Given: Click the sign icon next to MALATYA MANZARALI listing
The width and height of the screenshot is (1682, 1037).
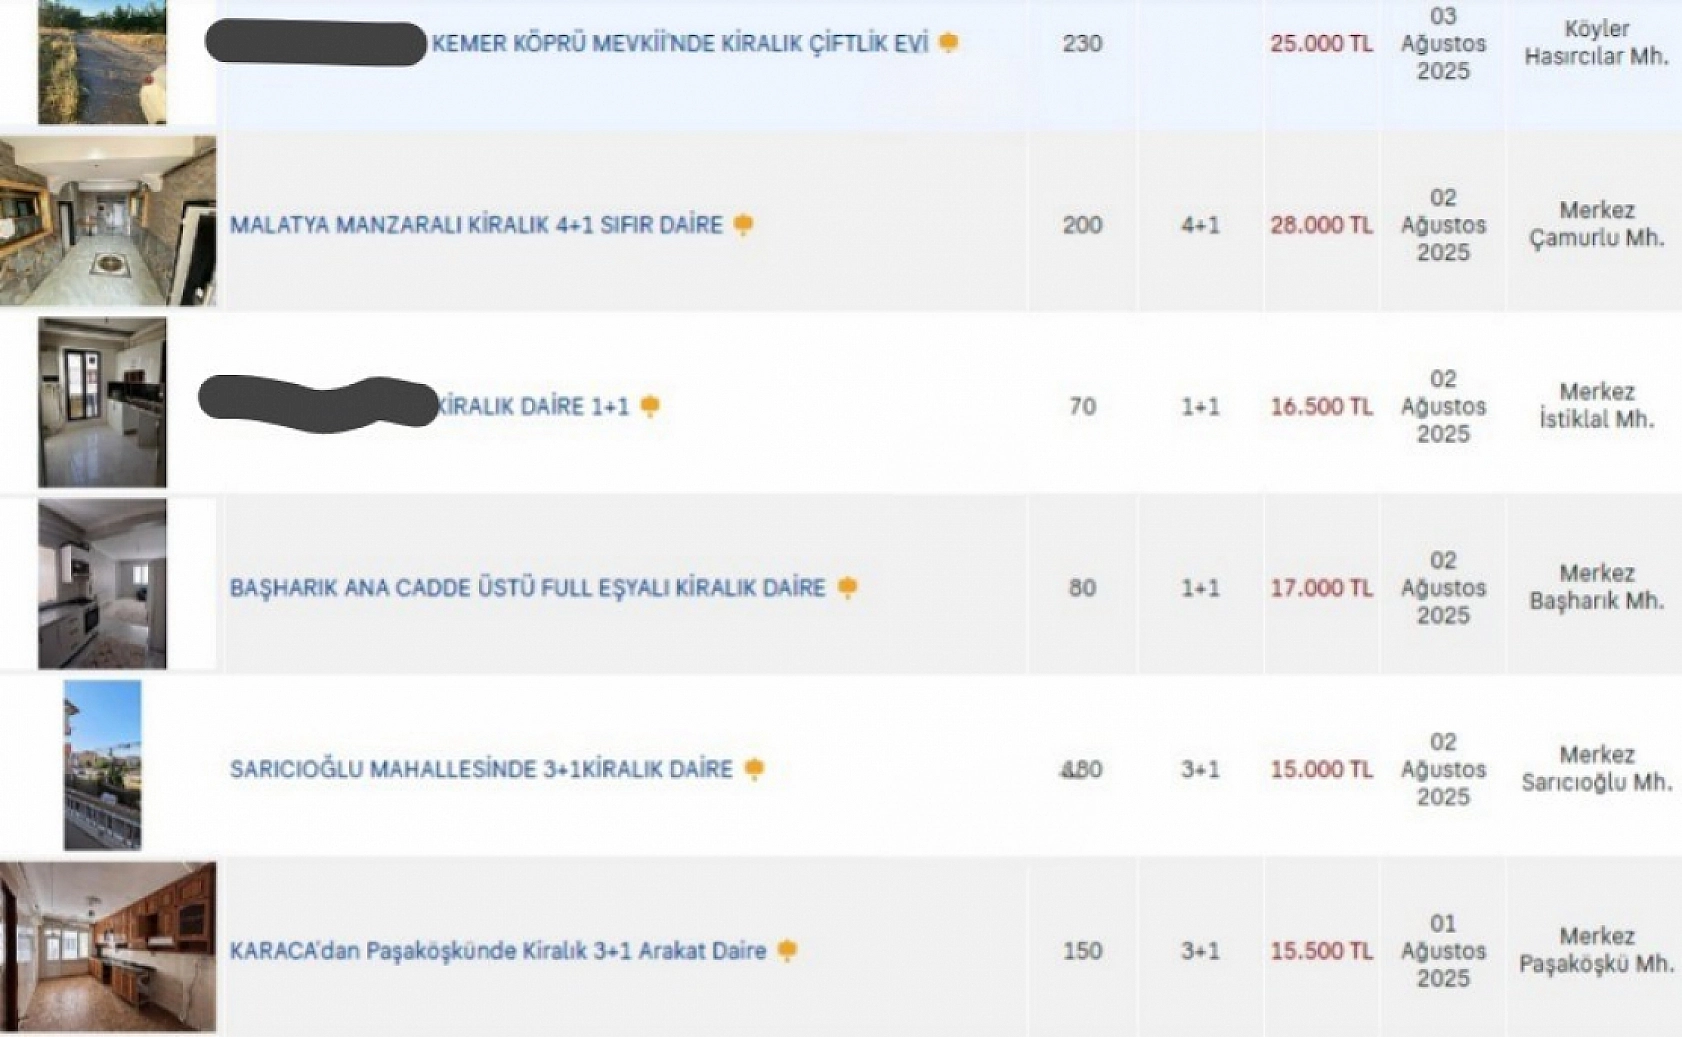Looking at the screenshot, I should point(744,226).
